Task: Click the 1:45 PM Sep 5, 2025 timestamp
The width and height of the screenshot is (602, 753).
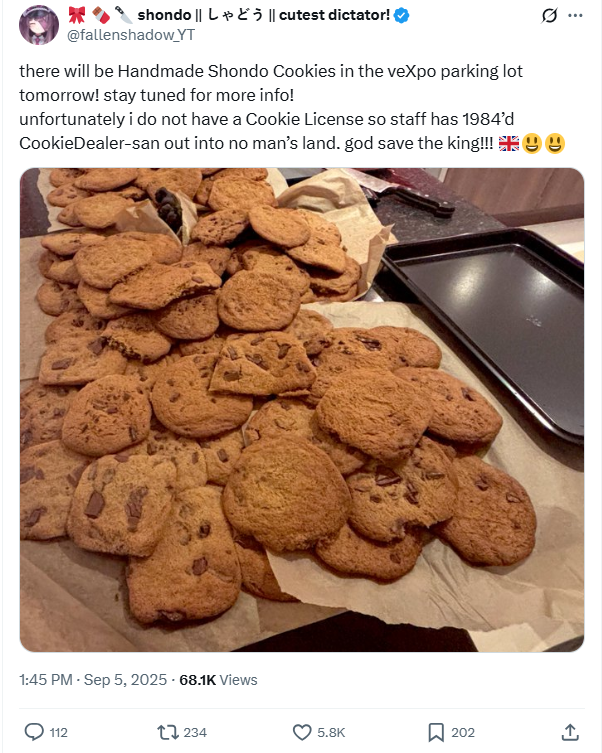Action: [93, 680]
